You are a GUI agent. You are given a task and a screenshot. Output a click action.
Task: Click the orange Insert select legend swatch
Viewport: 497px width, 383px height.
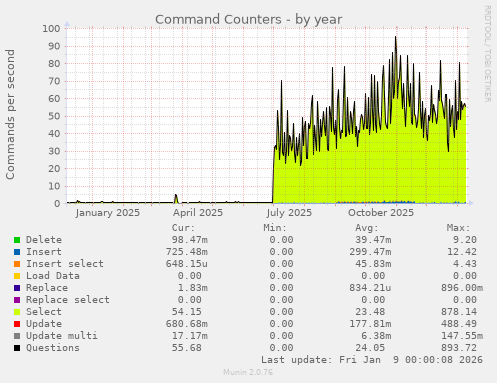tap(17, 264)
